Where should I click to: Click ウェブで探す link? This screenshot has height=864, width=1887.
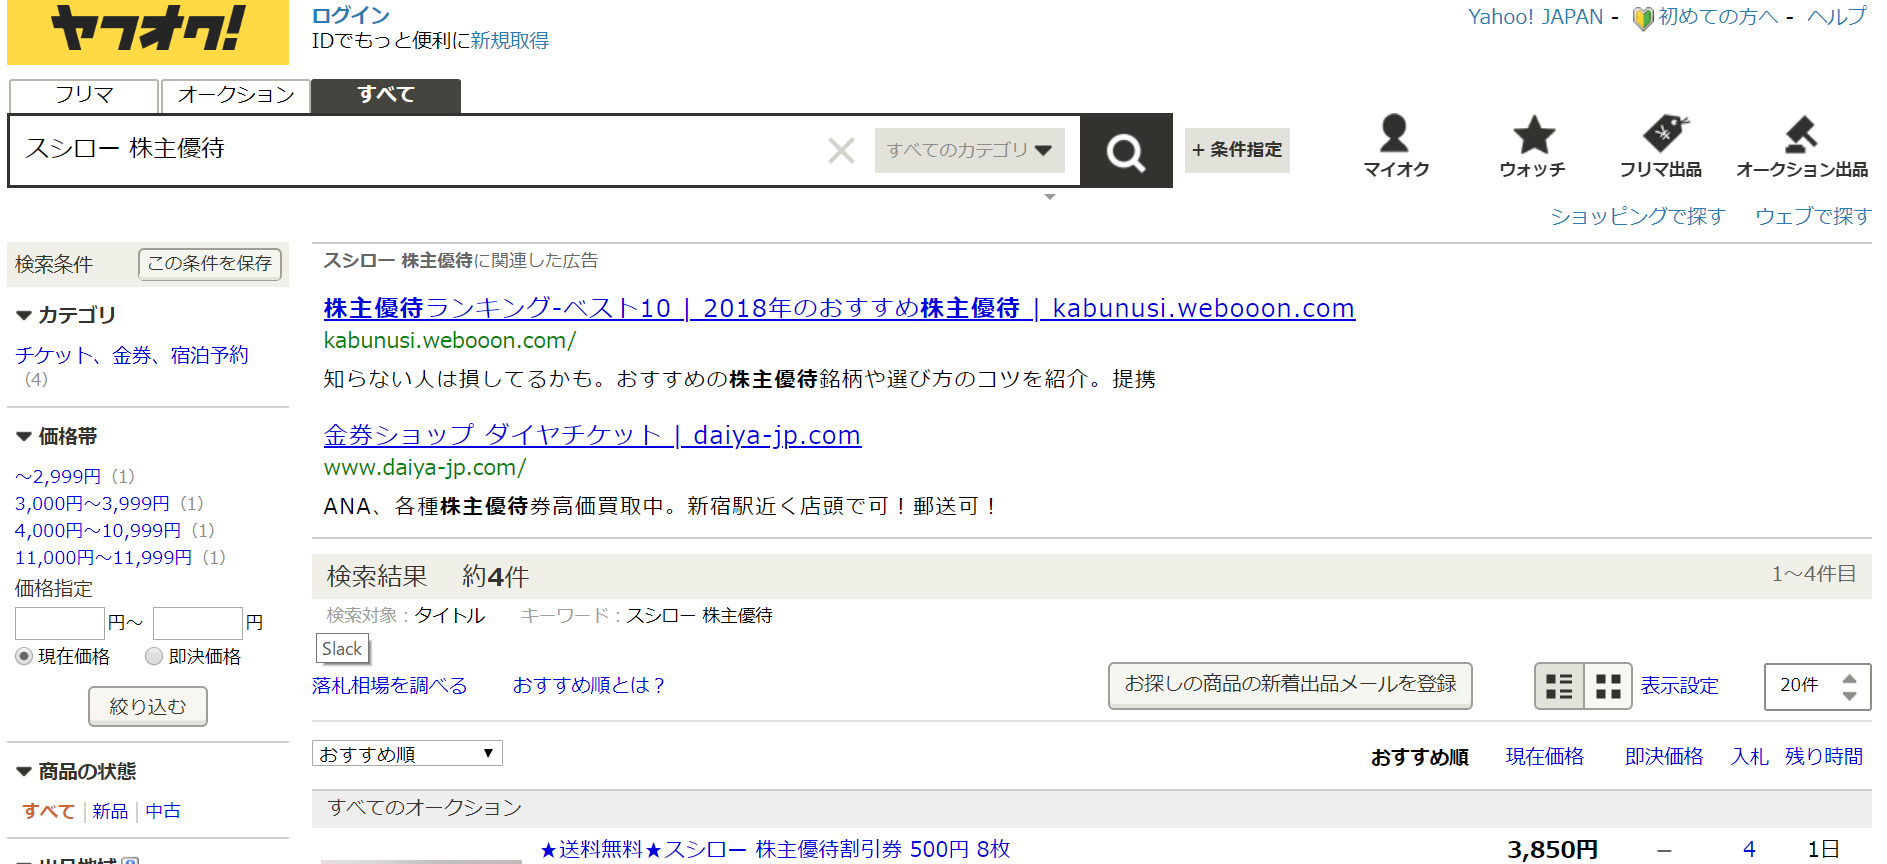(x=1813, y=216)
